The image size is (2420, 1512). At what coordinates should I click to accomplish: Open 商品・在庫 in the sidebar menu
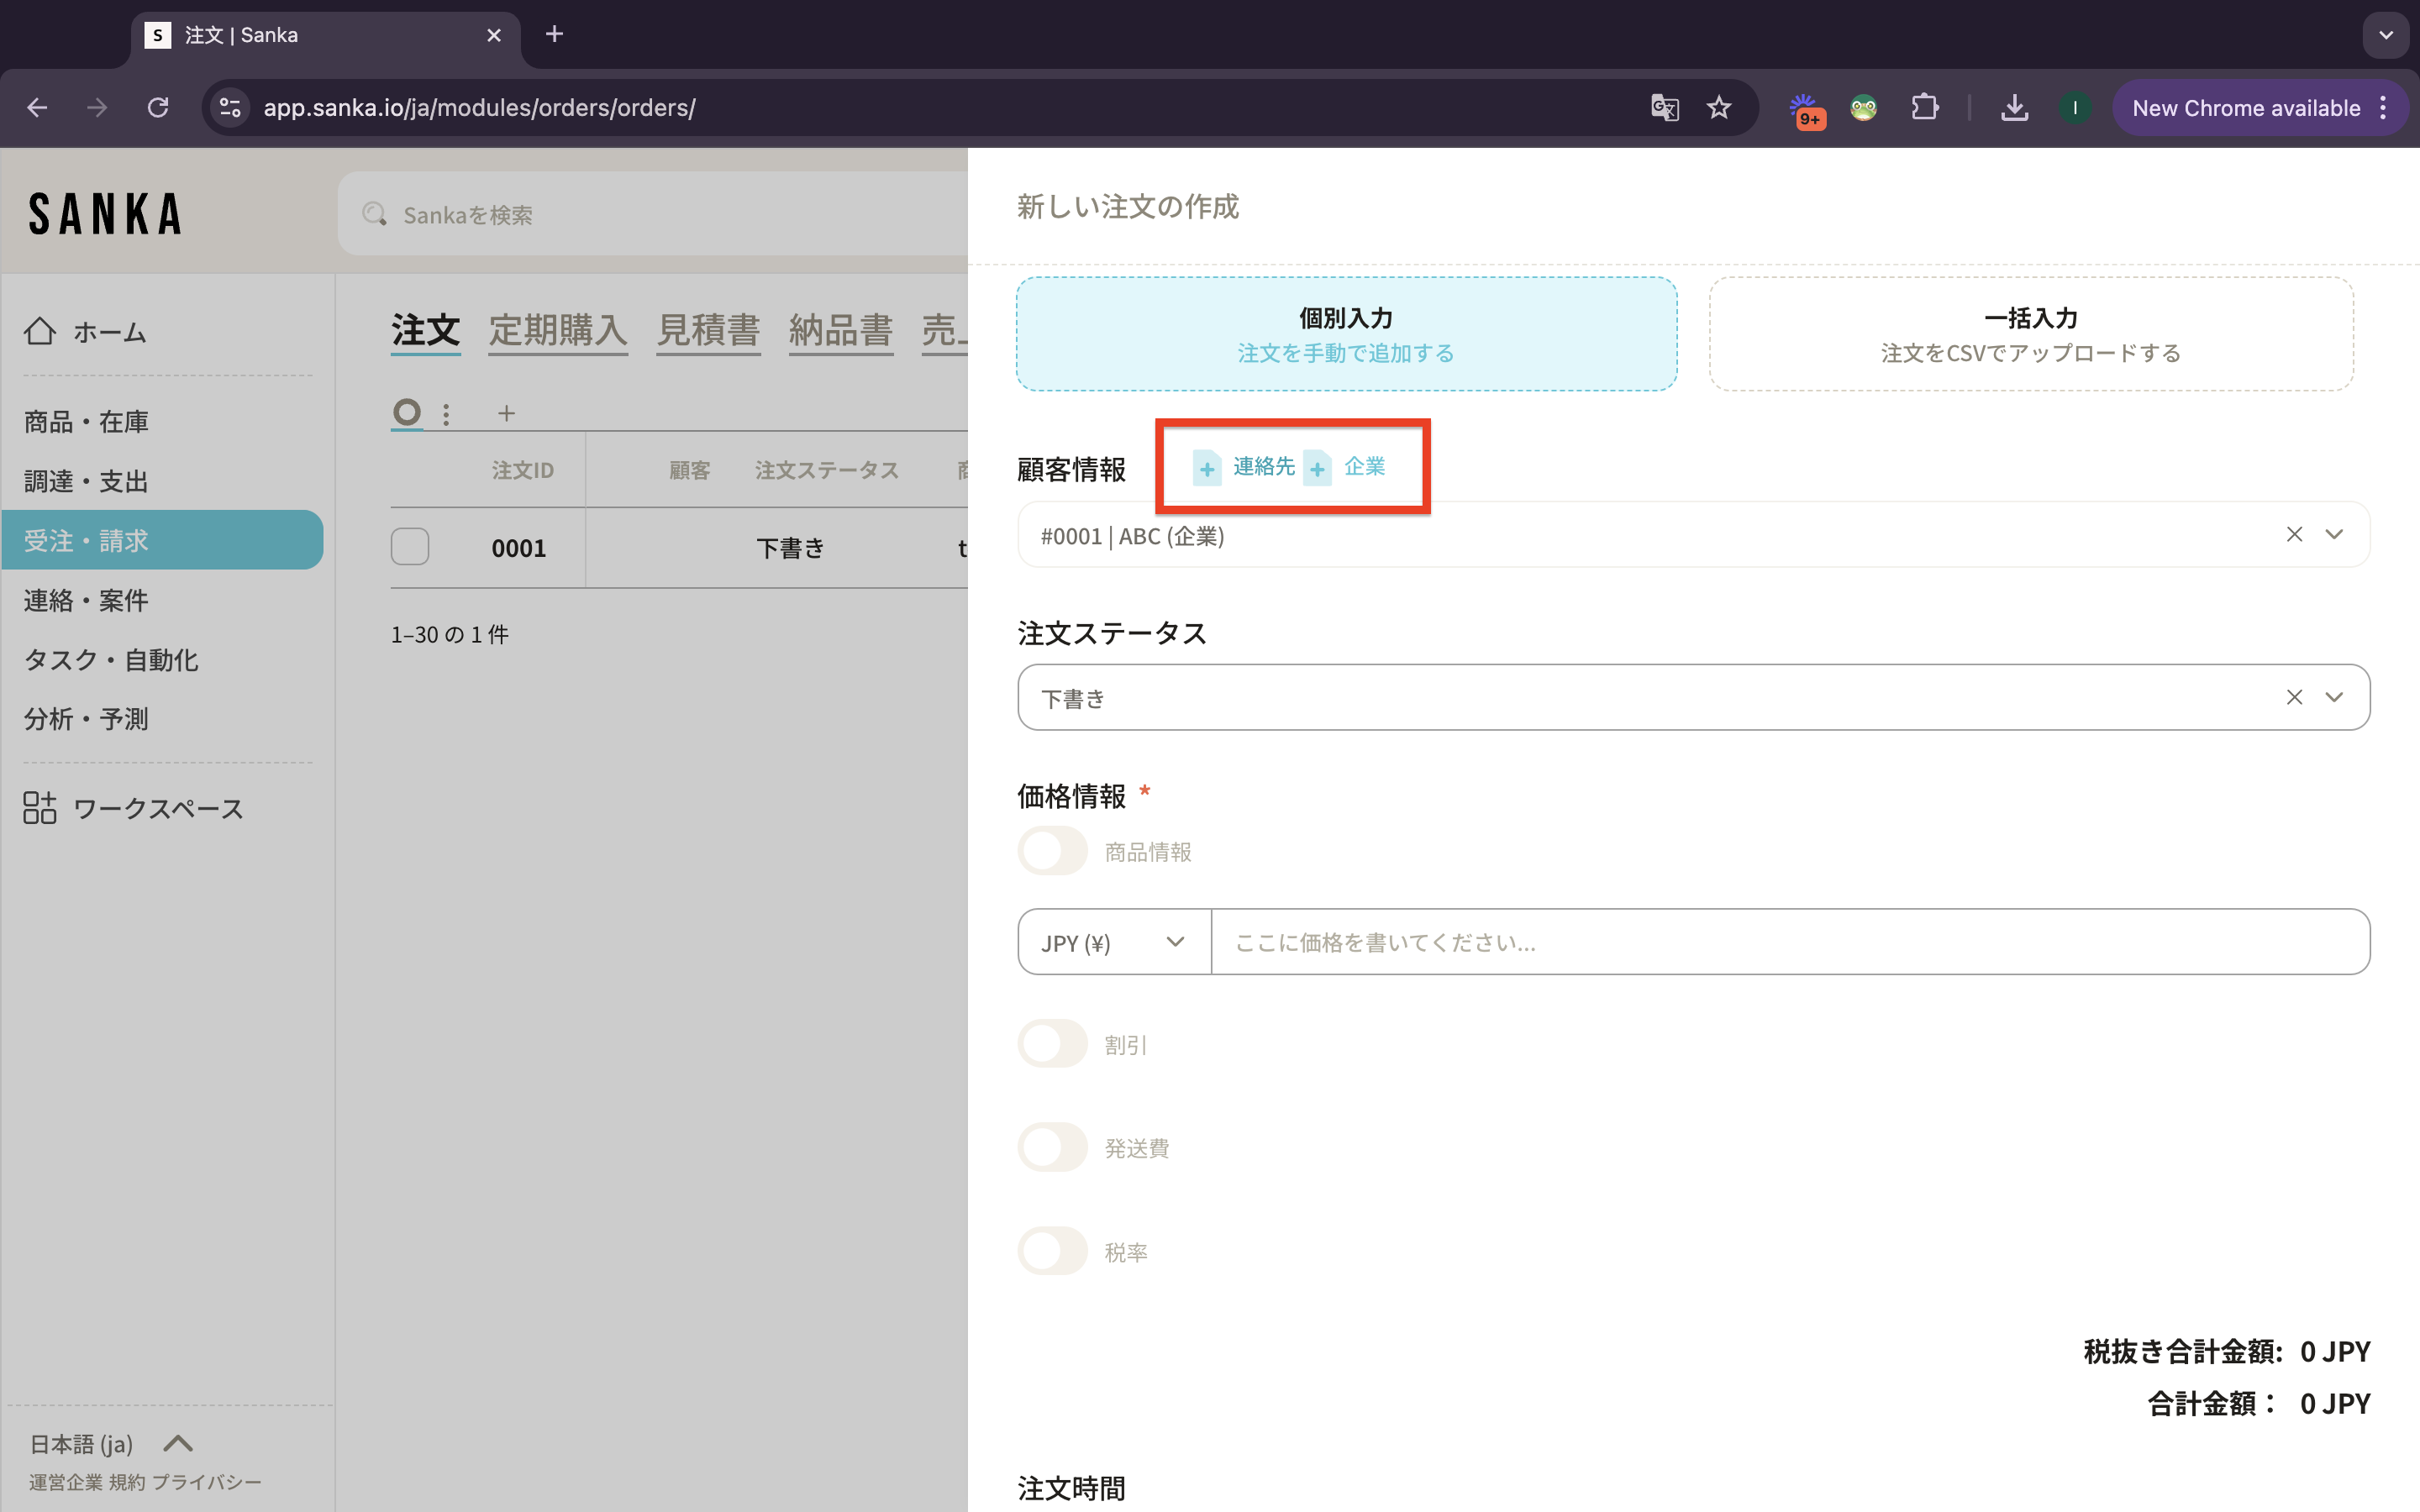click(x=86, y=422)
